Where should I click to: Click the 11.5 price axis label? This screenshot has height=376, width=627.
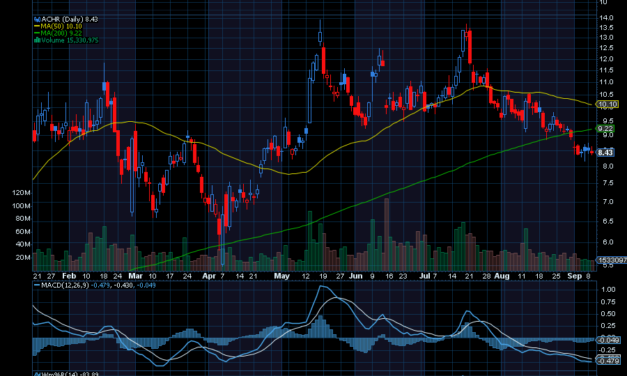tap(606, 70)
